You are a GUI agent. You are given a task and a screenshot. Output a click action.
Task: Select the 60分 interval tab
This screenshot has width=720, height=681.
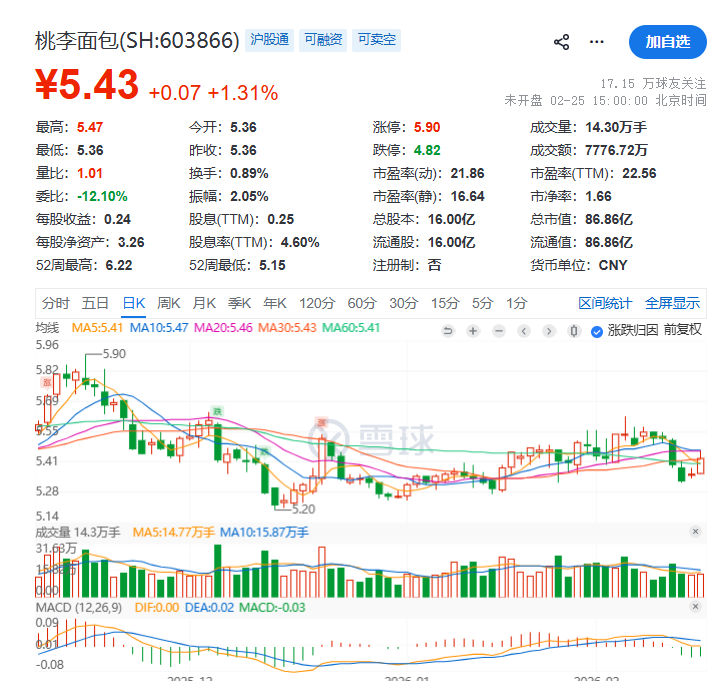[361, 303]
